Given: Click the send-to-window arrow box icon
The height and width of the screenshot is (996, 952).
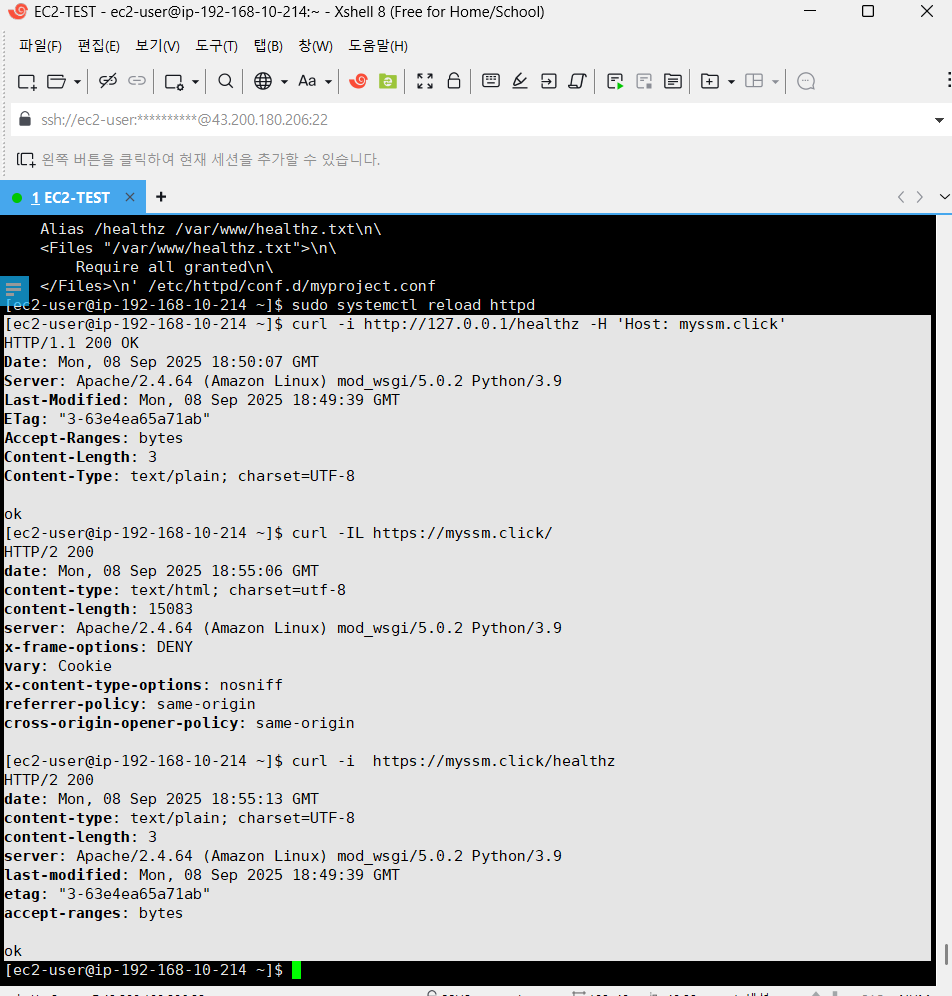Looking at the screenshot, I should (x=548, y=81).
